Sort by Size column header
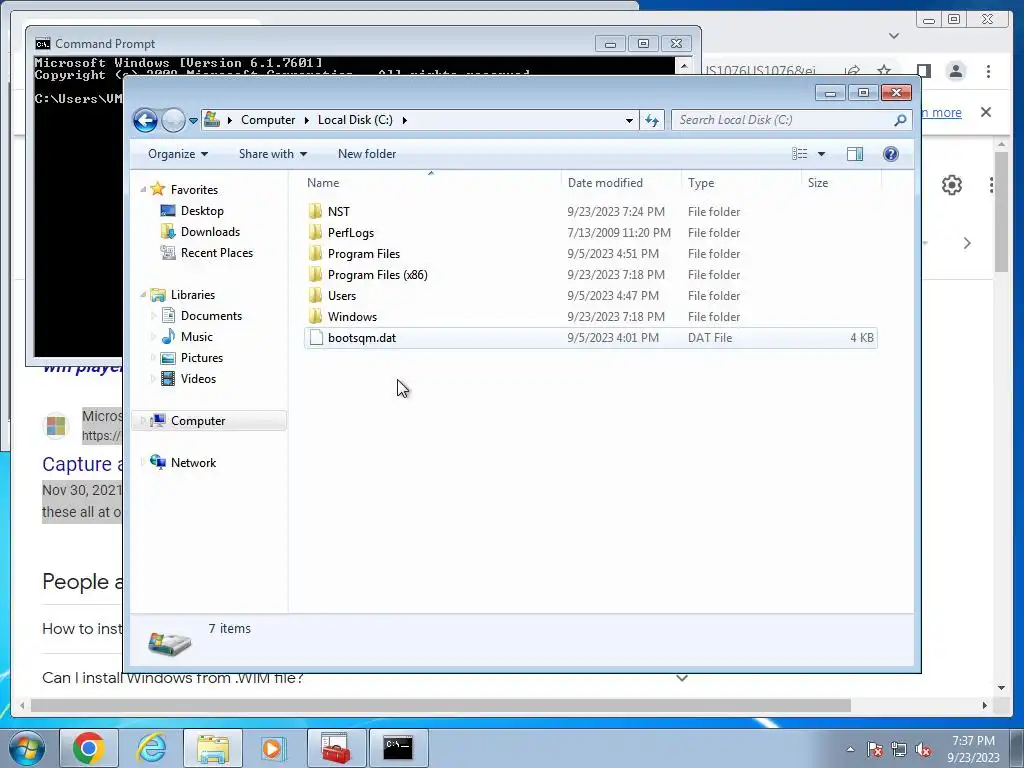This screenshot has width=1024, height=768. [840, 183]
